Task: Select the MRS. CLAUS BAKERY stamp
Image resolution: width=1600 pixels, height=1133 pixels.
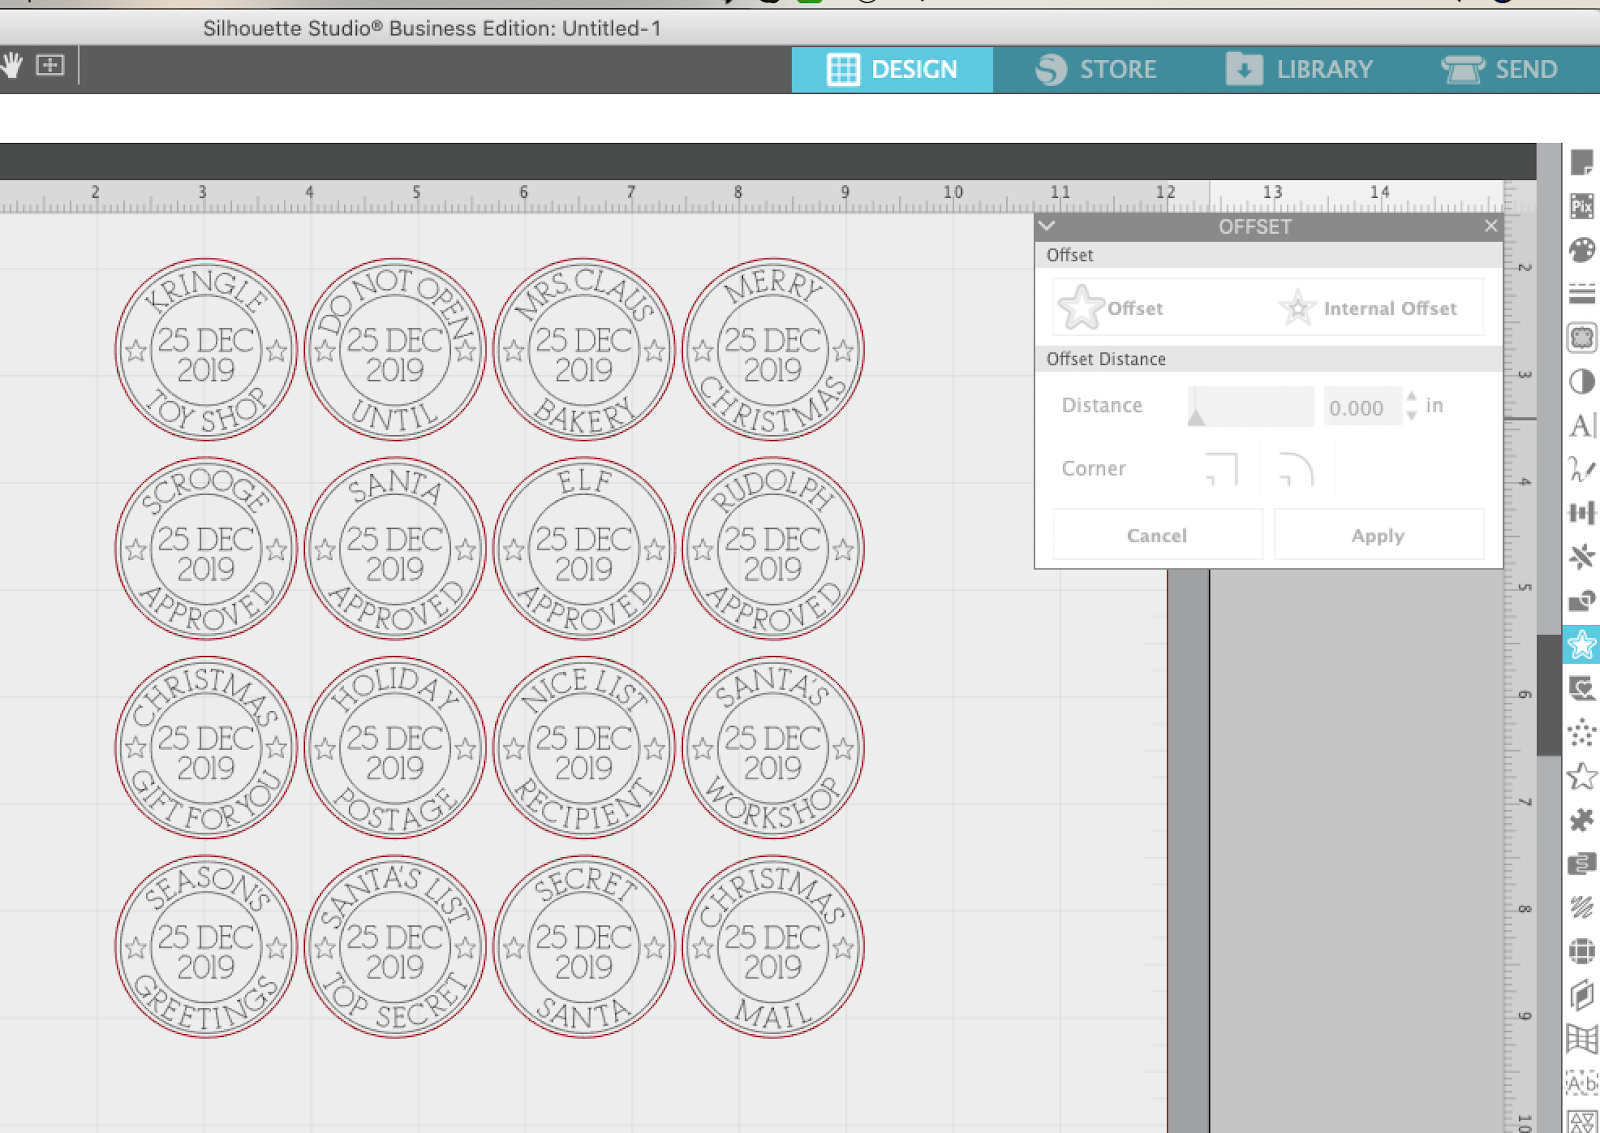Action: [584, 350]
